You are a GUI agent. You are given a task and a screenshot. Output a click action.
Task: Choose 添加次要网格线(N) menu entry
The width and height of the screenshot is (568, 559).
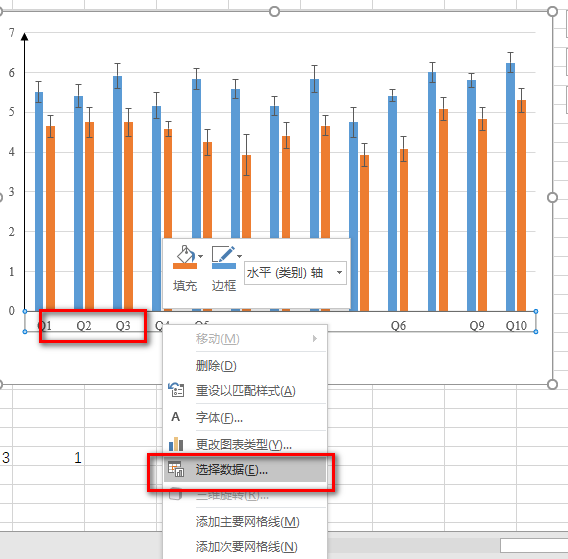click(x=245, y=546)
